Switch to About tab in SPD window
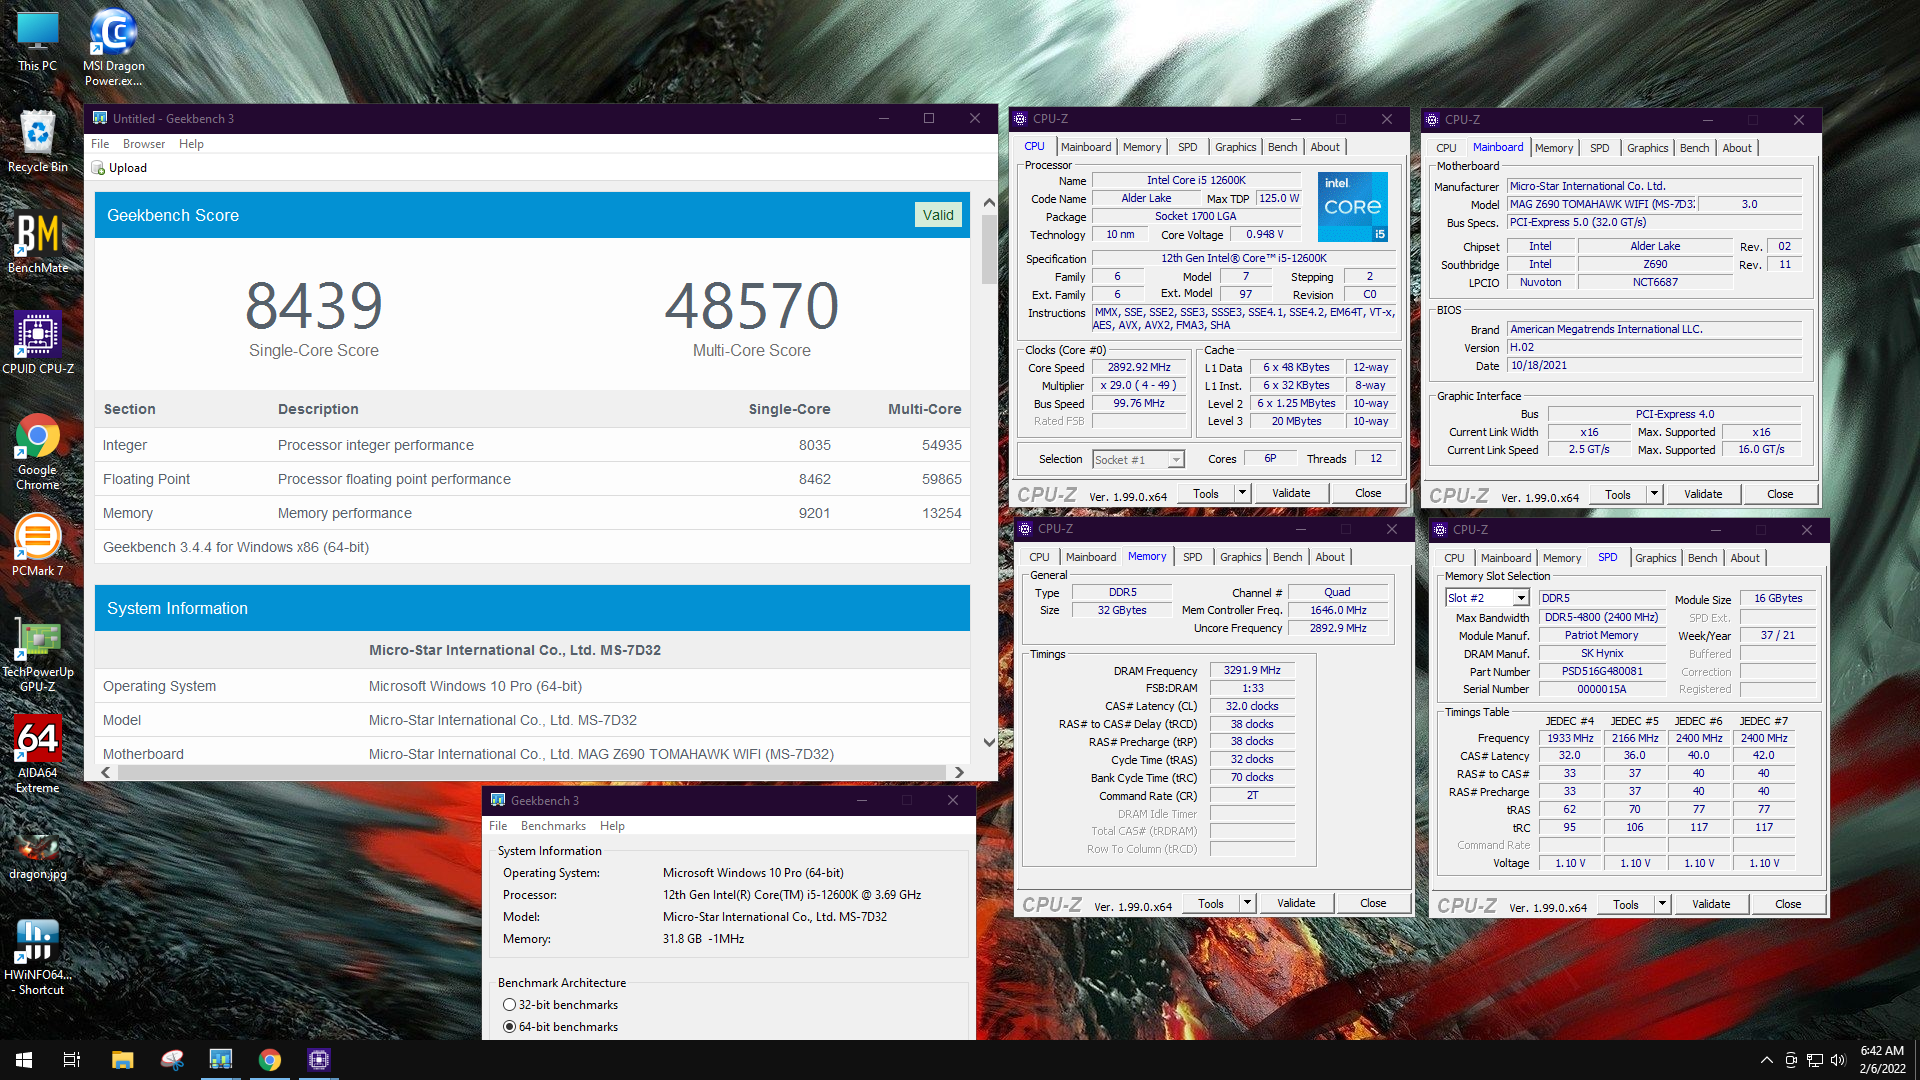Viewport: 1920px width, 1080px height. [x=1744, y=558]
